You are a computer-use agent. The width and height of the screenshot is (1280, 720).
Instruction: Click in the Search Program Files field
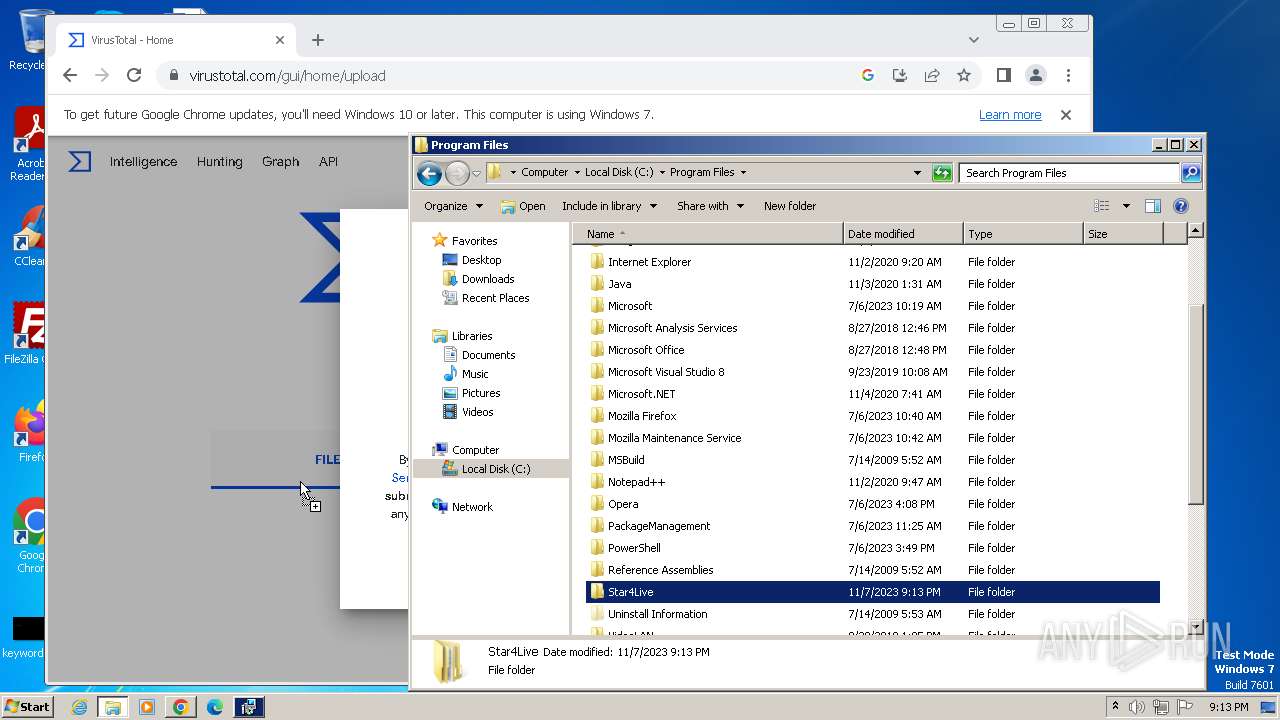(x=1069, y=173)
